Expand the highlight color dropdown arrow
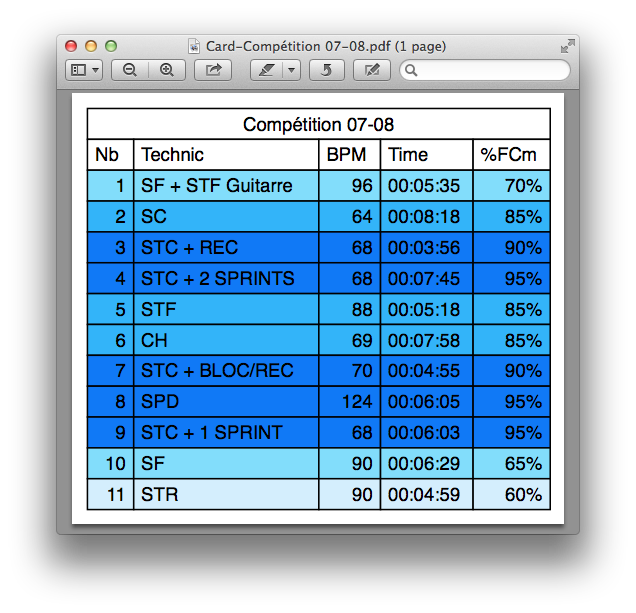 [291, 70]
